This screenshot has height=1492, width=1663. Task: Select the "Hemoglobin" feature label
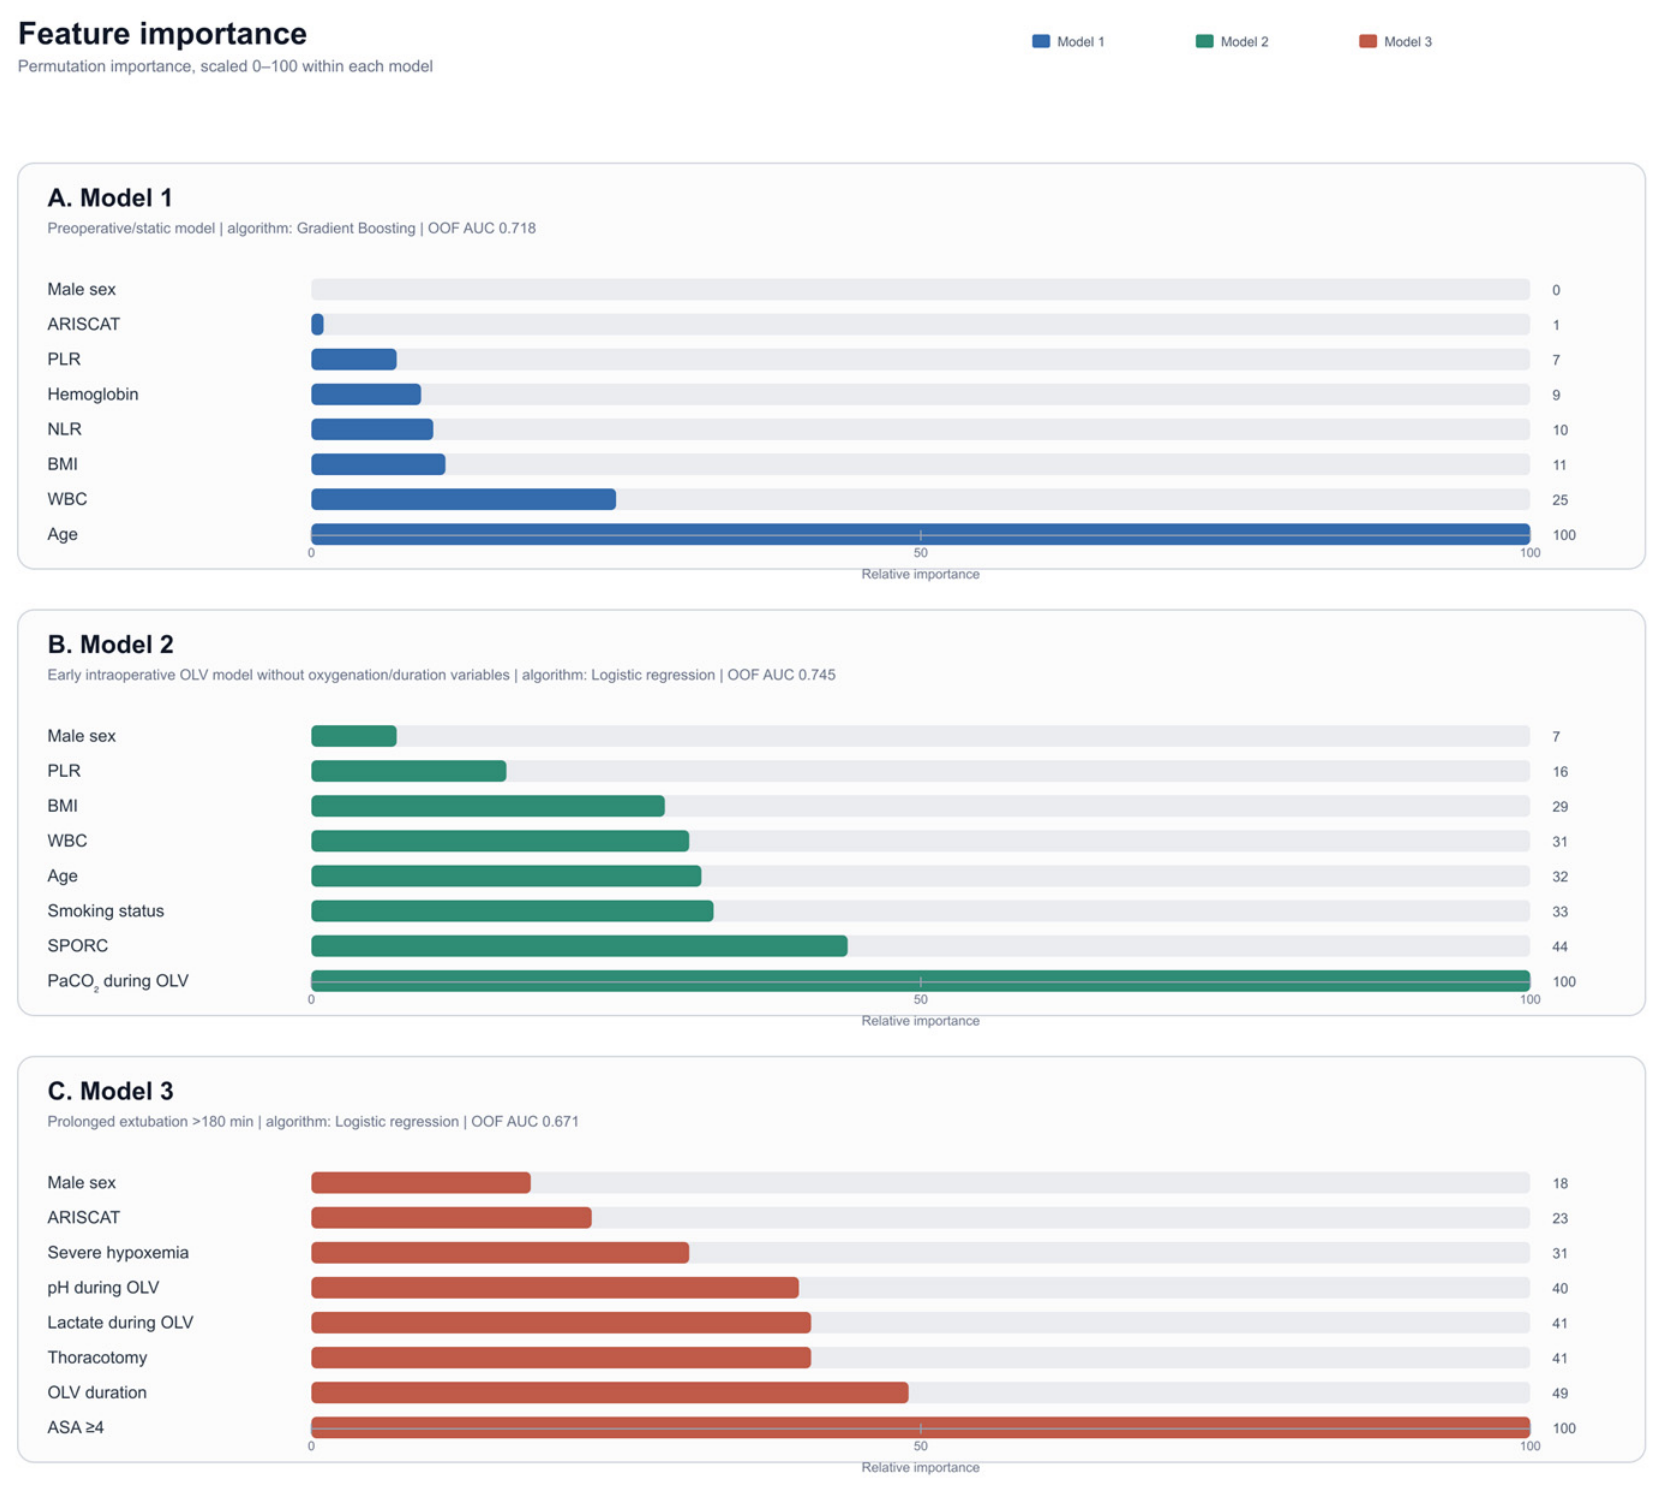point(93,394)
